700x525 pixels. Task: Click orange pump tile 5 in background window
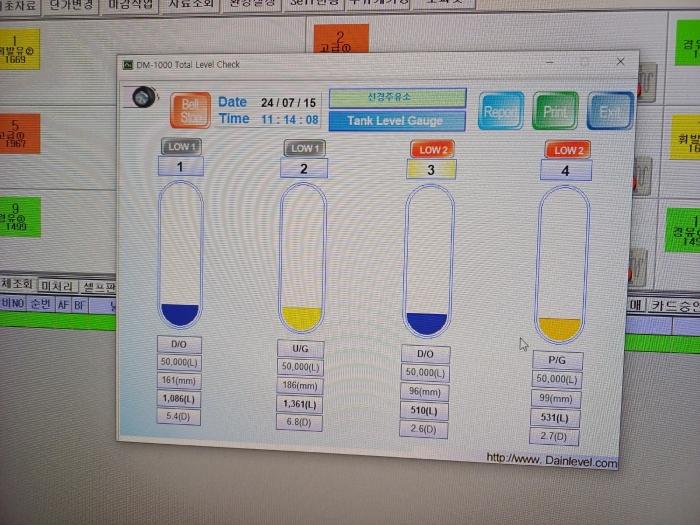20,133
